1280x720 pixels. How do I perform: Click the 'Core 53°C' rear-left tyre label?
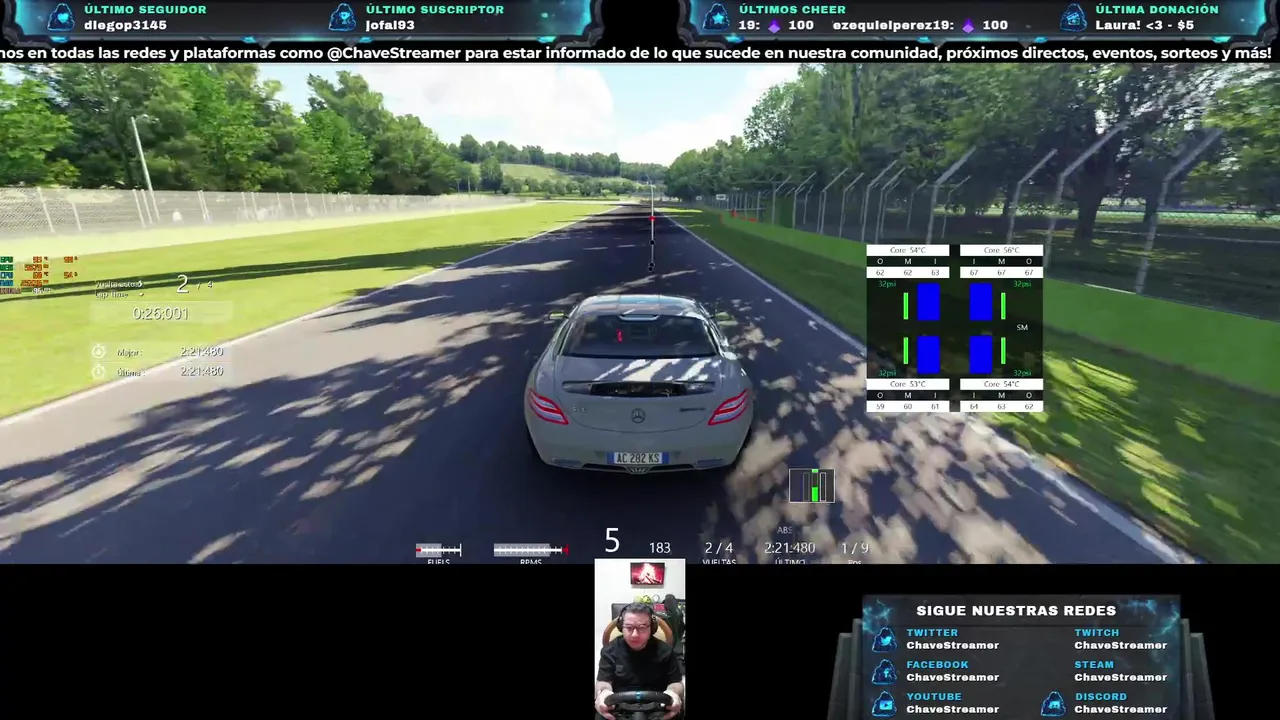click(x=908, y=384)
